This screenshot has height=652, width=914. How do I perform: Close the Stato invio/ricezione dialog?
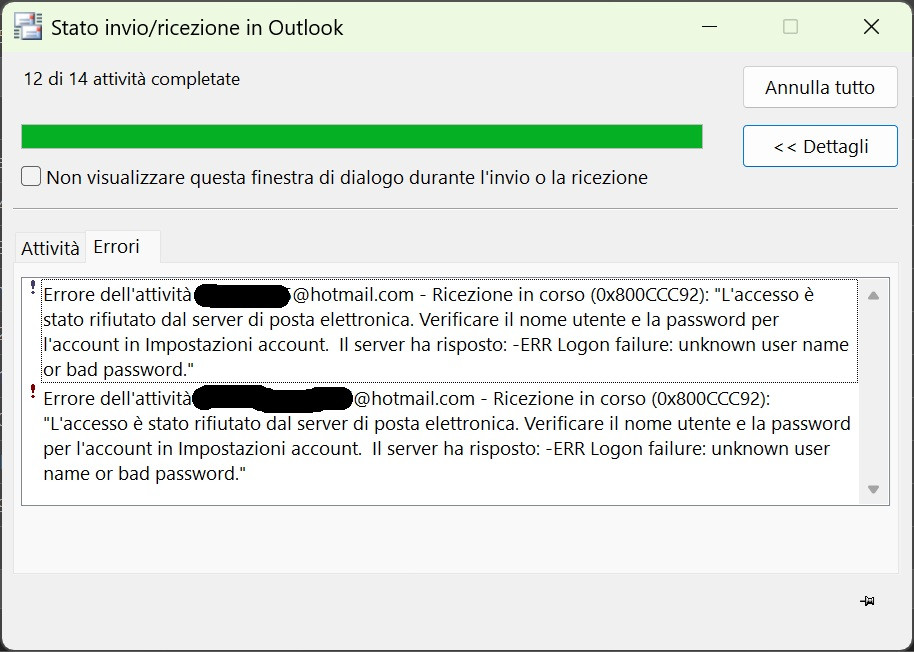point(871,27)
